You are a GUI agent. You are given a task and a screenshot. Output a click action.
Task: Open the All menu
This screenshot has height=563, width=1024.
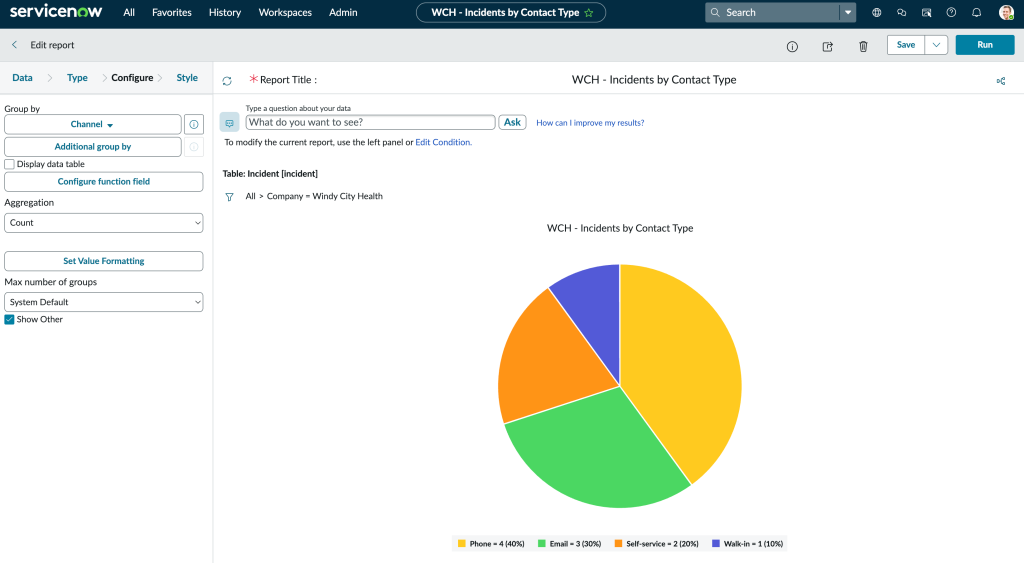click(x=129, y=12)
